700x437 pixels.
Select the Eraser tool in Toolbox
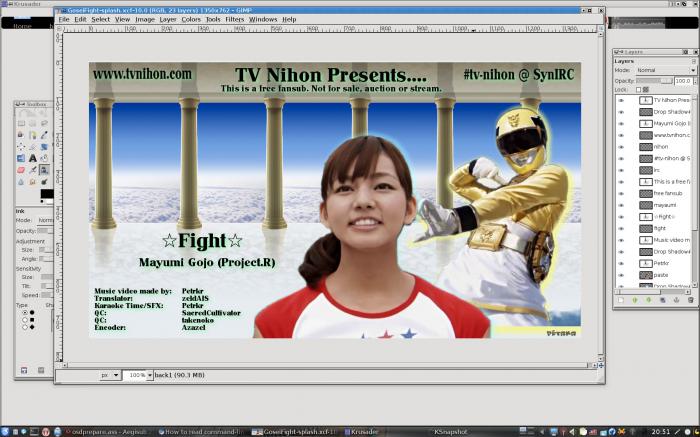pyautogui.click(x=21, y=170)
